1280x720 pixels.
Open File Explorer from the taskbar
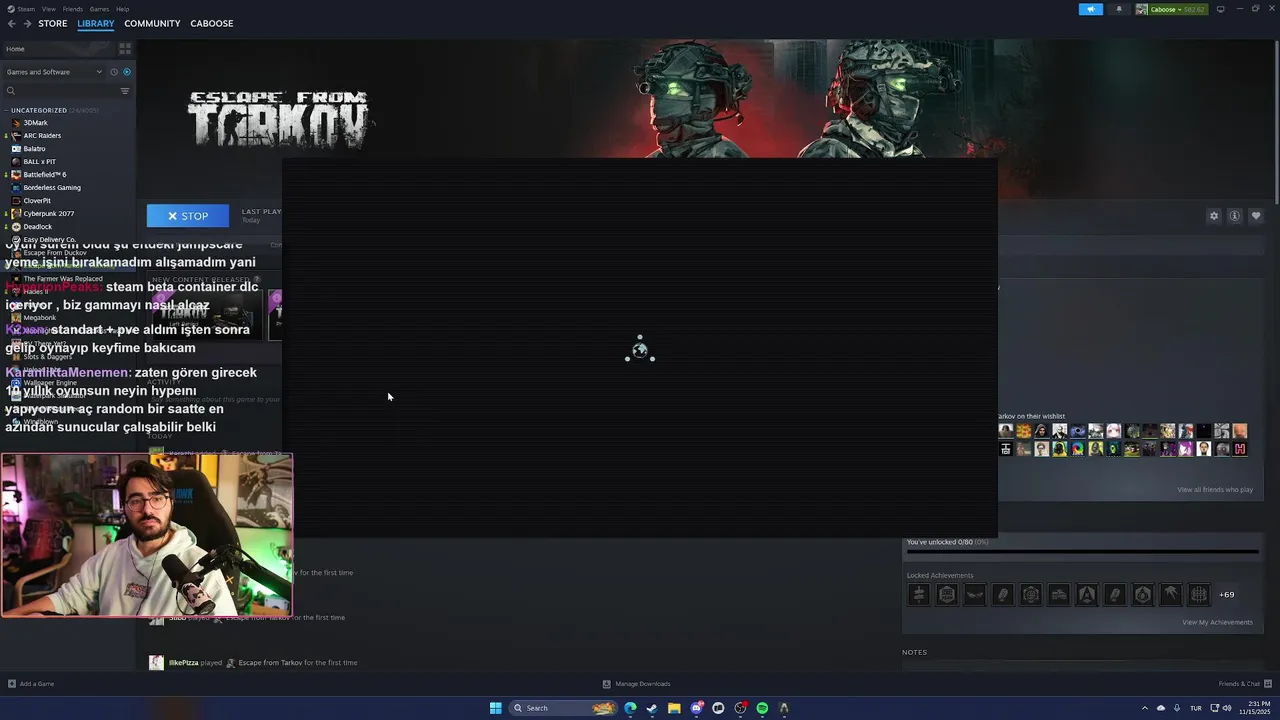pos(674,708)
